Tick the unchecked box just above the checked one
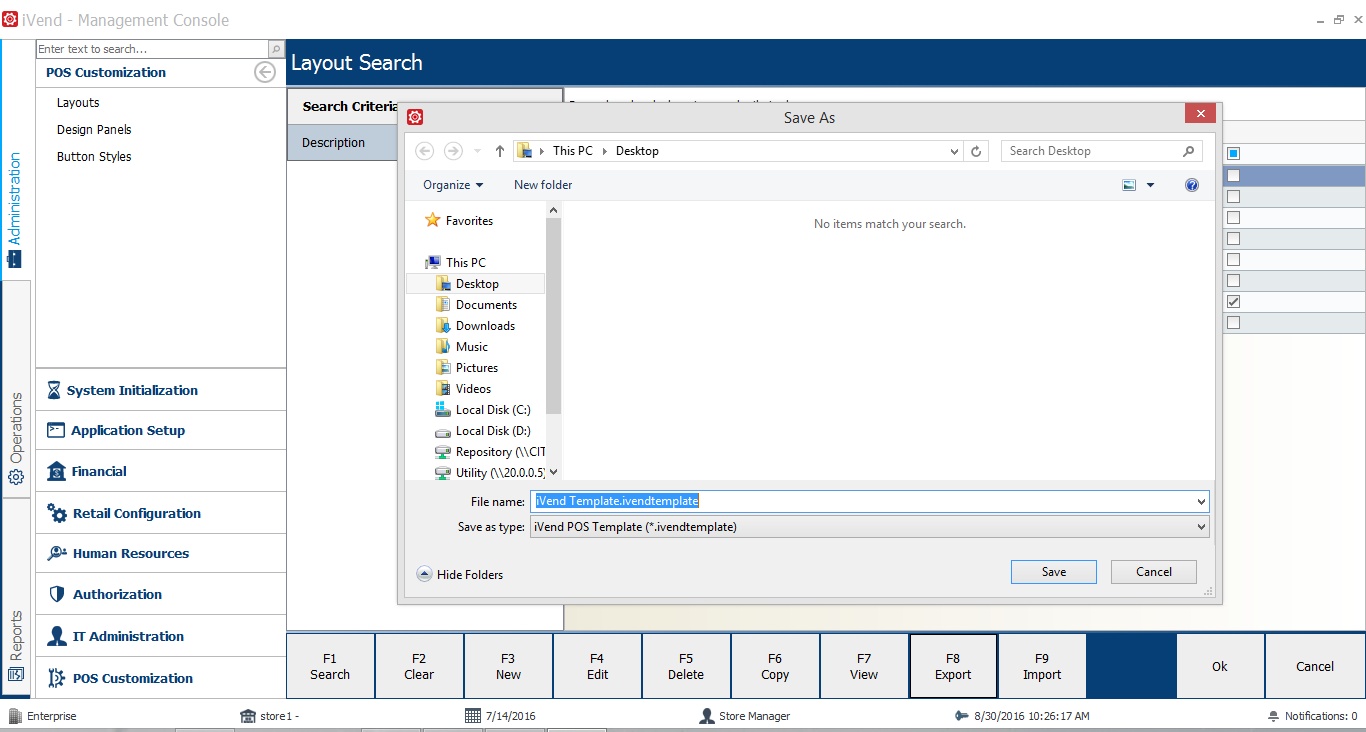The image size is (1366, 732). pos(1233,280)
